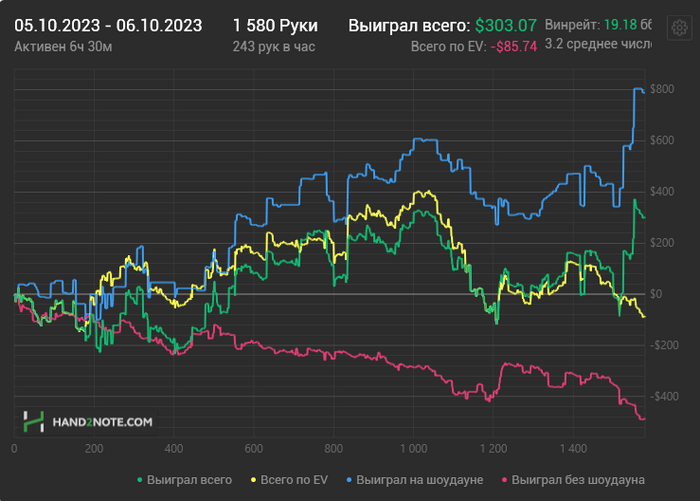
Task: Click the '1 200' x-axis label
Action: click(493, 448)
